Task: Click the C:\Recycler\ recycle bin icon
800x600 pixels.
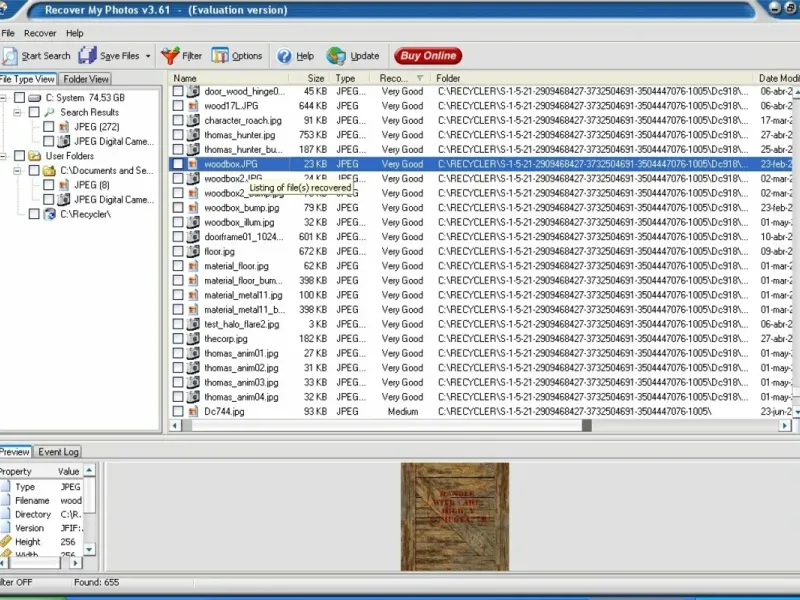Action: [x=49, y=214]
